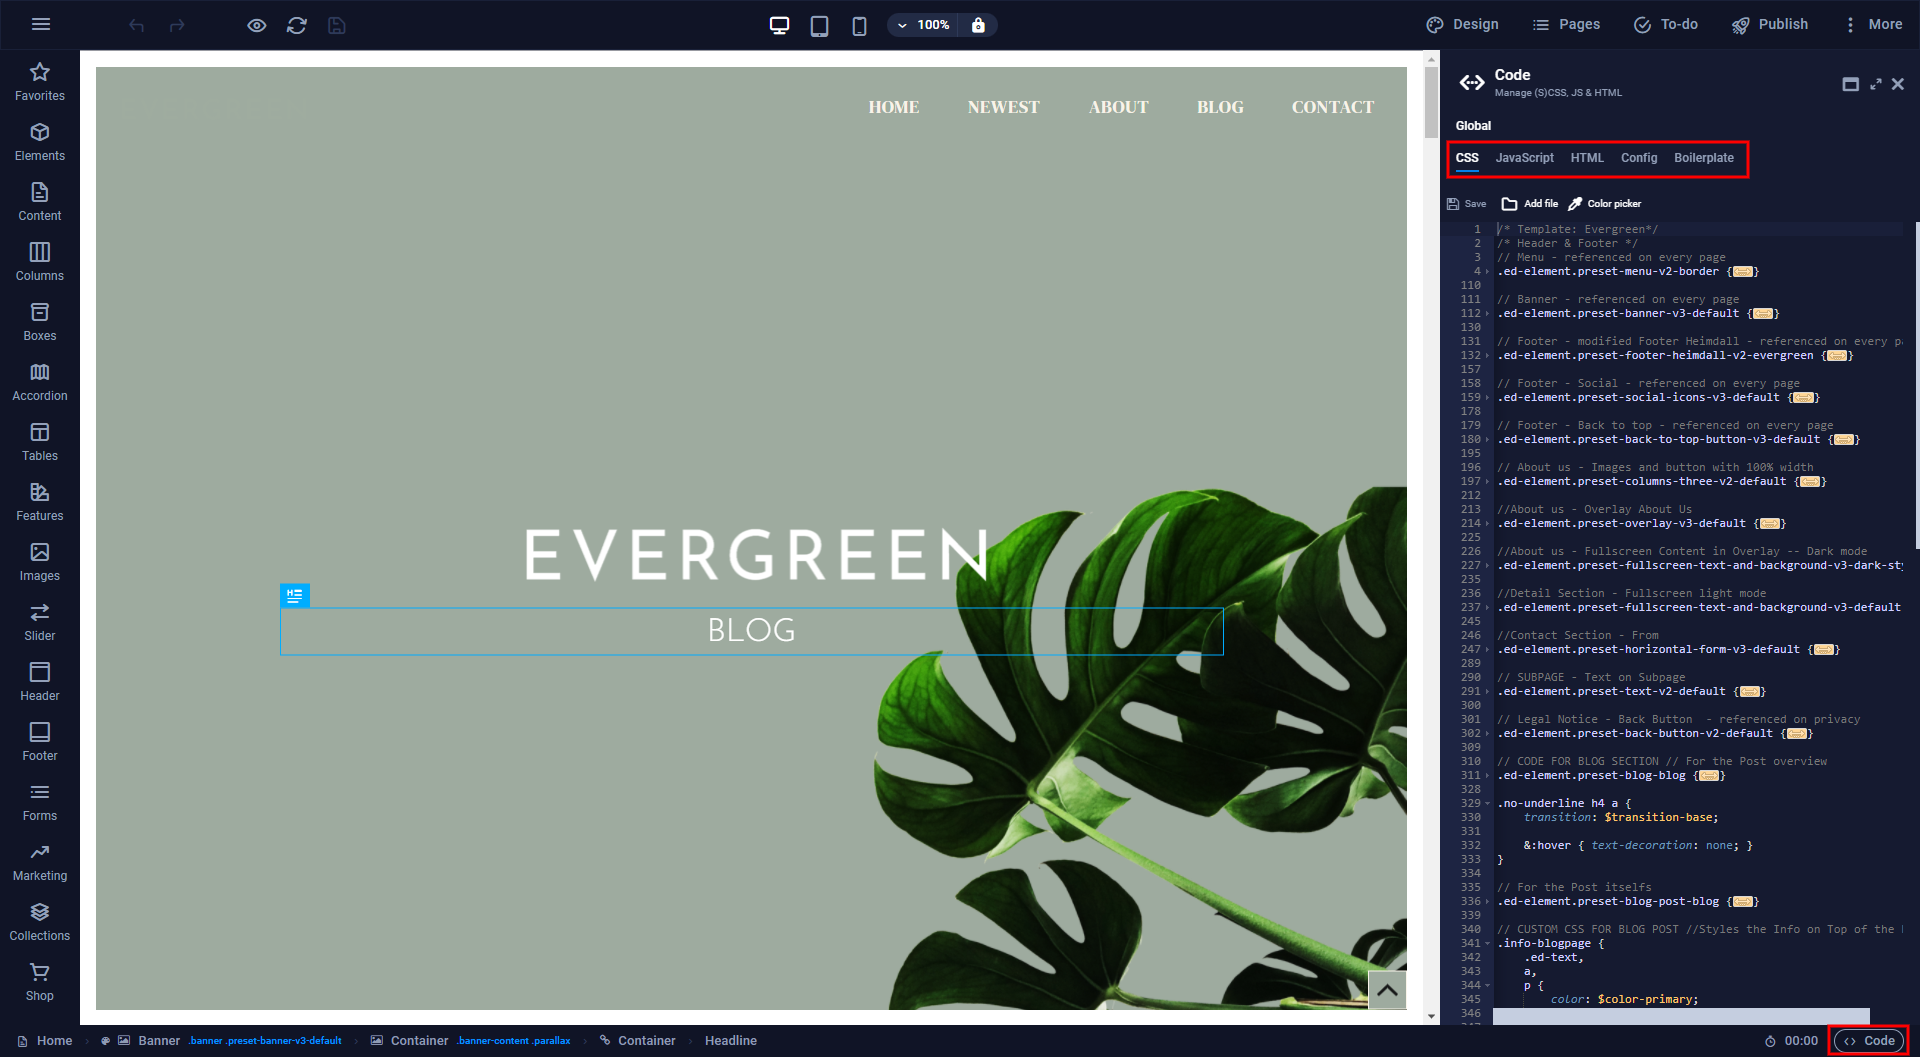Image resolution: width=1920 pixels, height=1057 pixels.
Task: Expand folded .preset-banner-v3-default code block
Action: pos(1763,314)
